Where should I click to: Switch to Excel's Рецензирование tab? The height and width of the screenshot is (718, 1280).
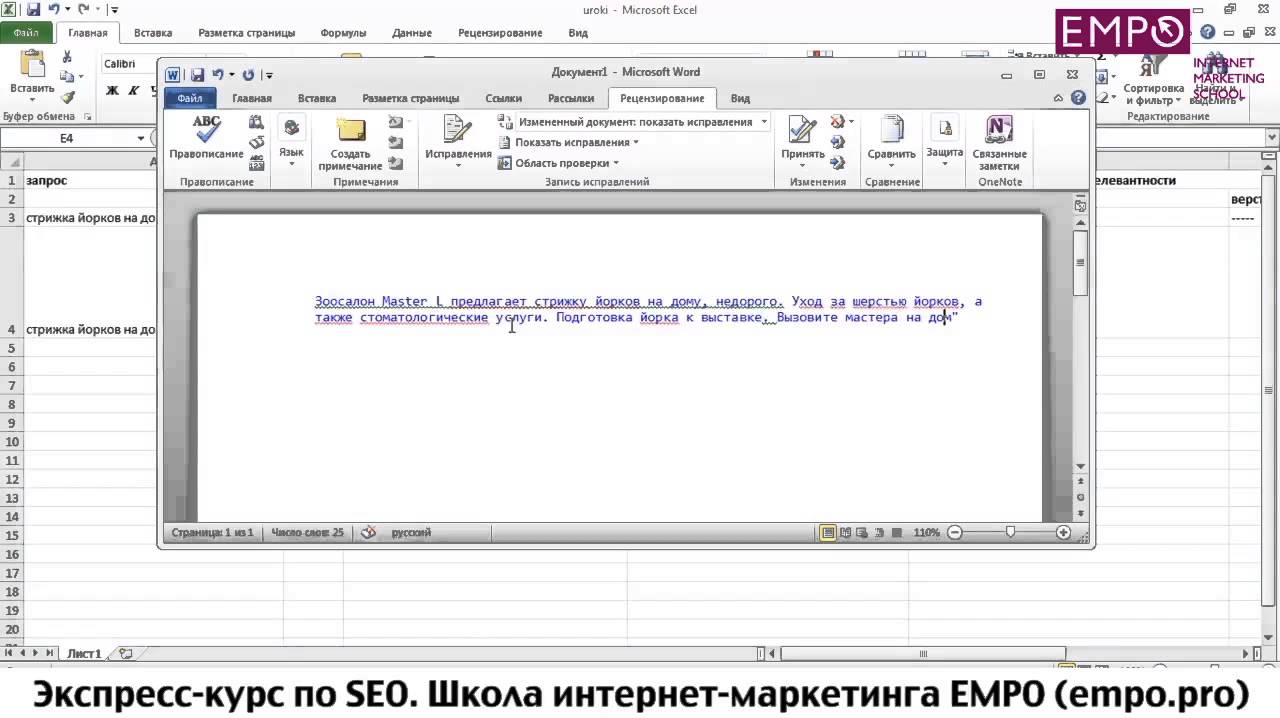pyautogui.click(x=500, y=33)
